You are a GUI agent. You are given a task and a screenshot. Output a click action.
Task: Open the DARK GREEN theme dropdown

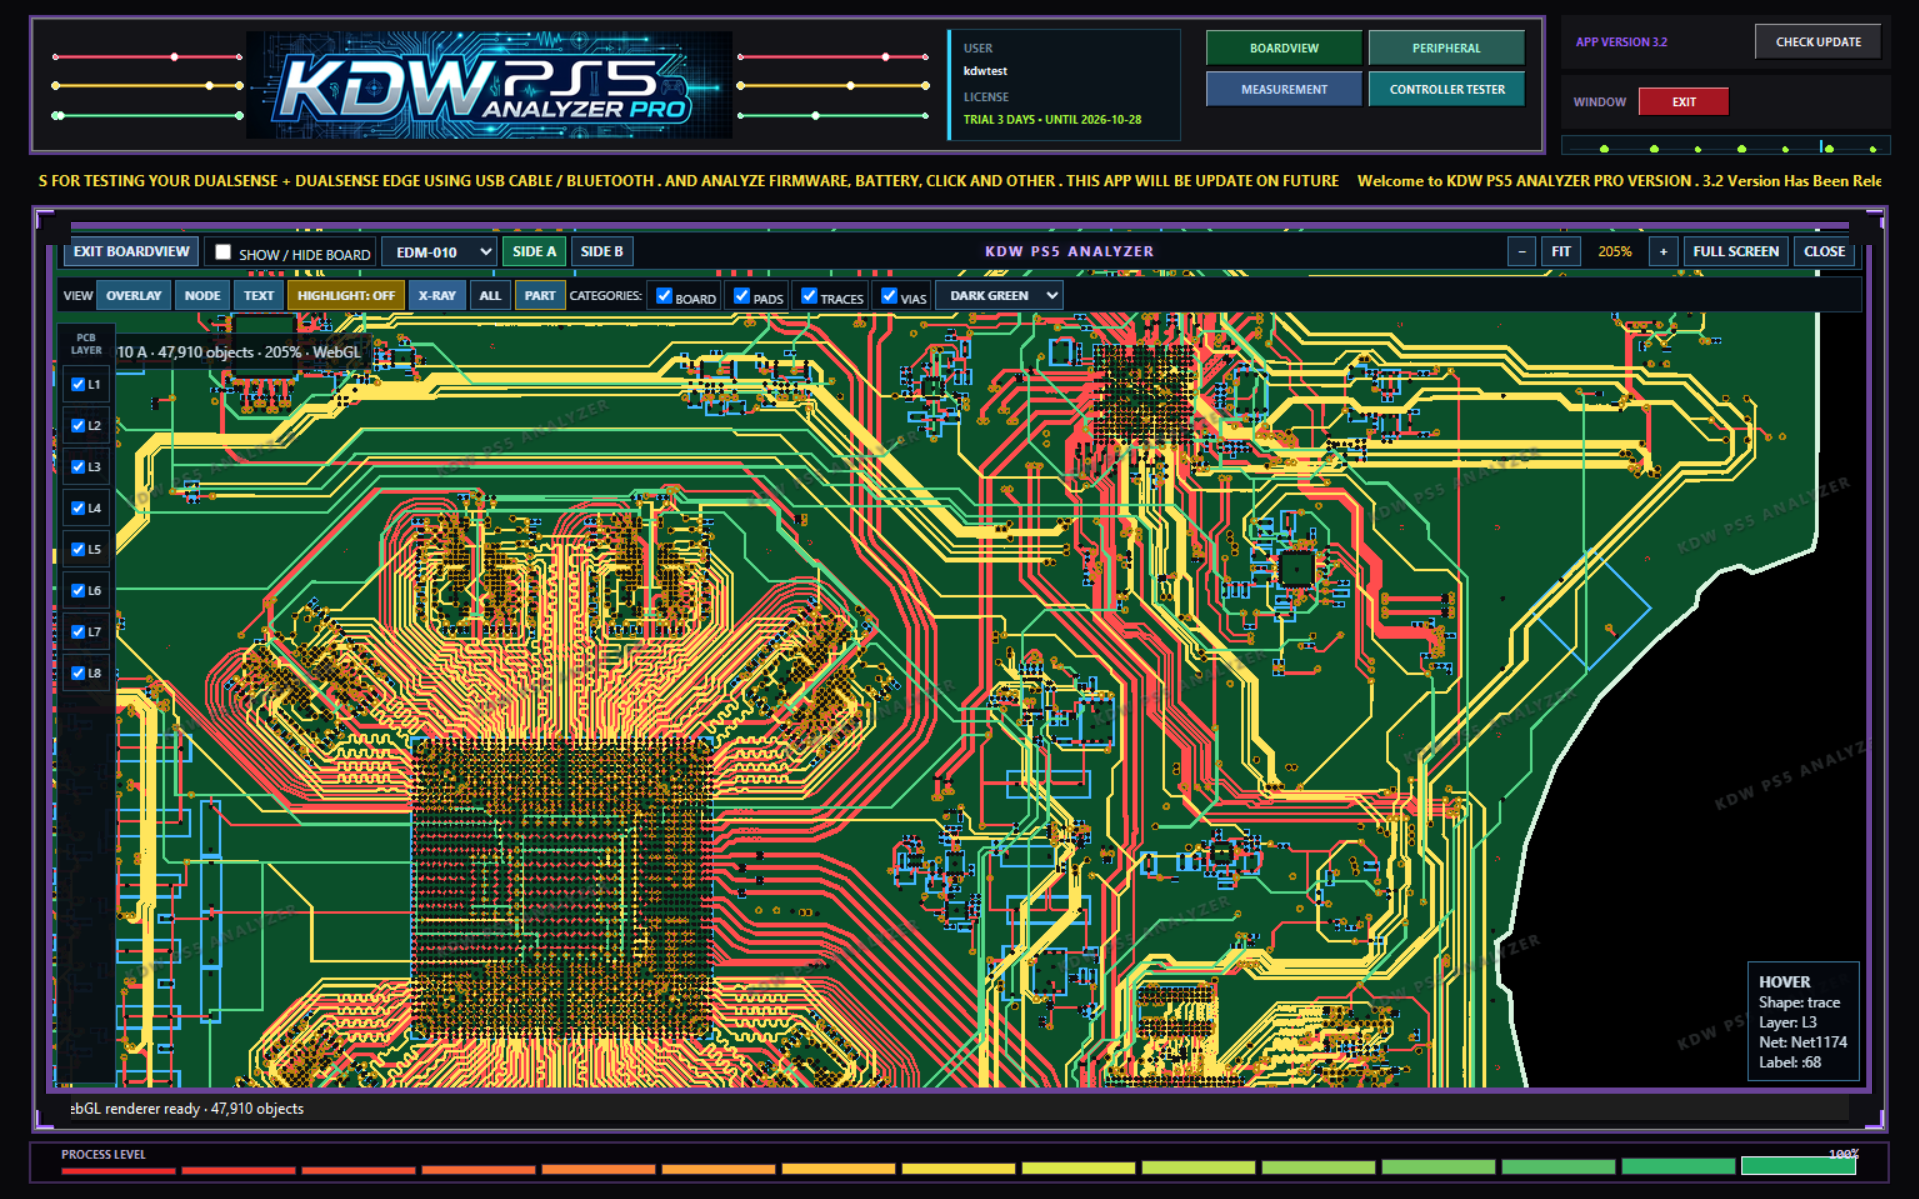(999, 296)
